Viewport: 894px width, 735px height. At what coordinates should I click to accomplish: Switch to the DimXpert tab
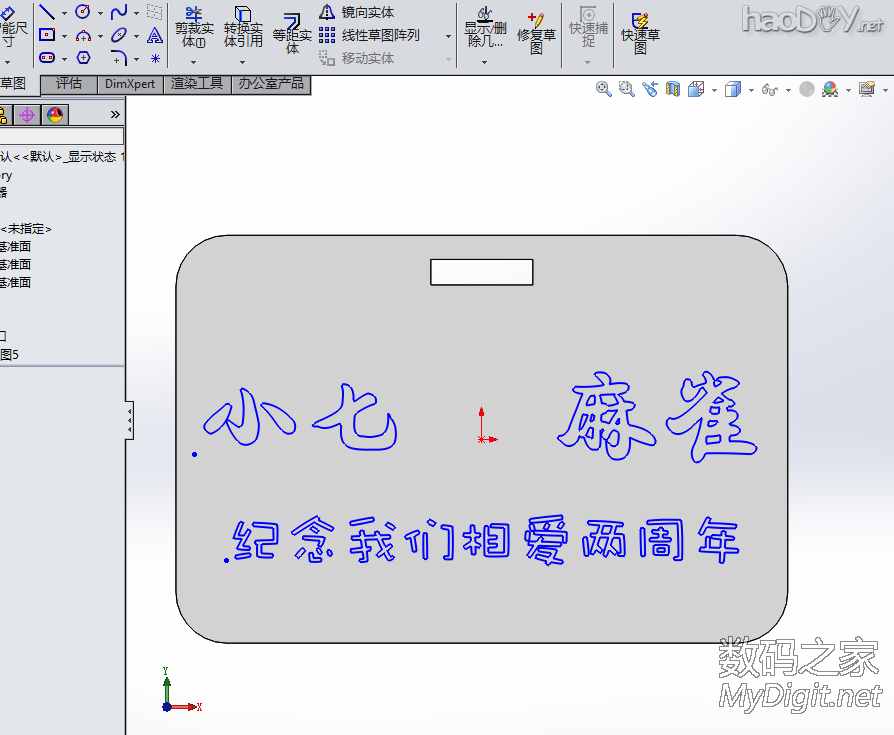130,84
